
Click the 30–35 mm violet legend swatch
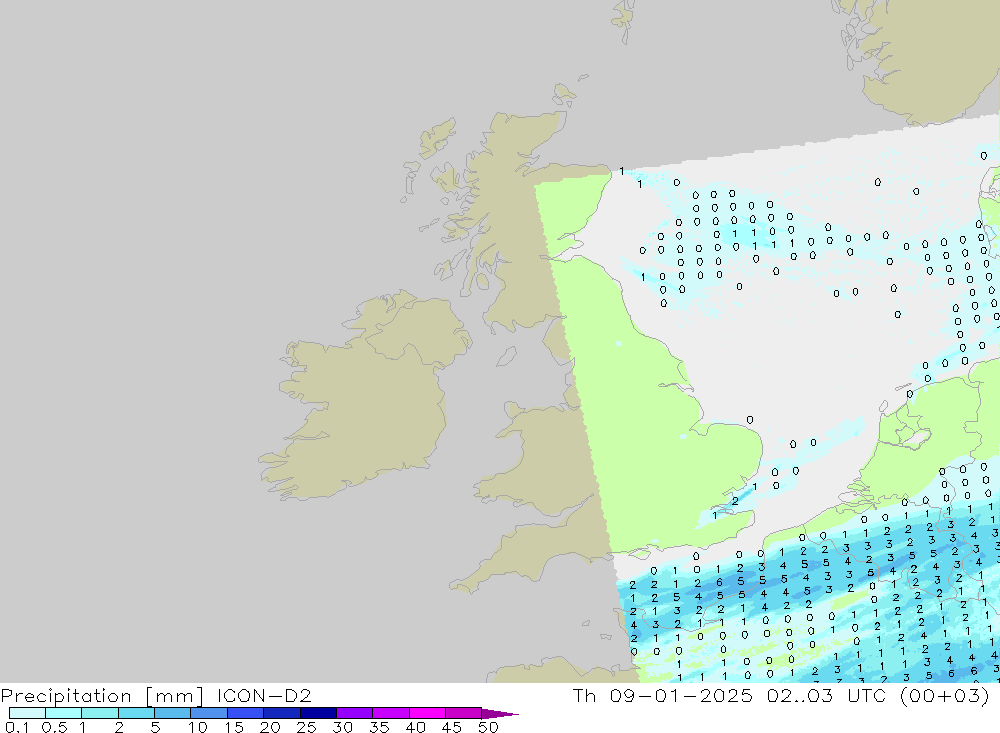(355, 713)
